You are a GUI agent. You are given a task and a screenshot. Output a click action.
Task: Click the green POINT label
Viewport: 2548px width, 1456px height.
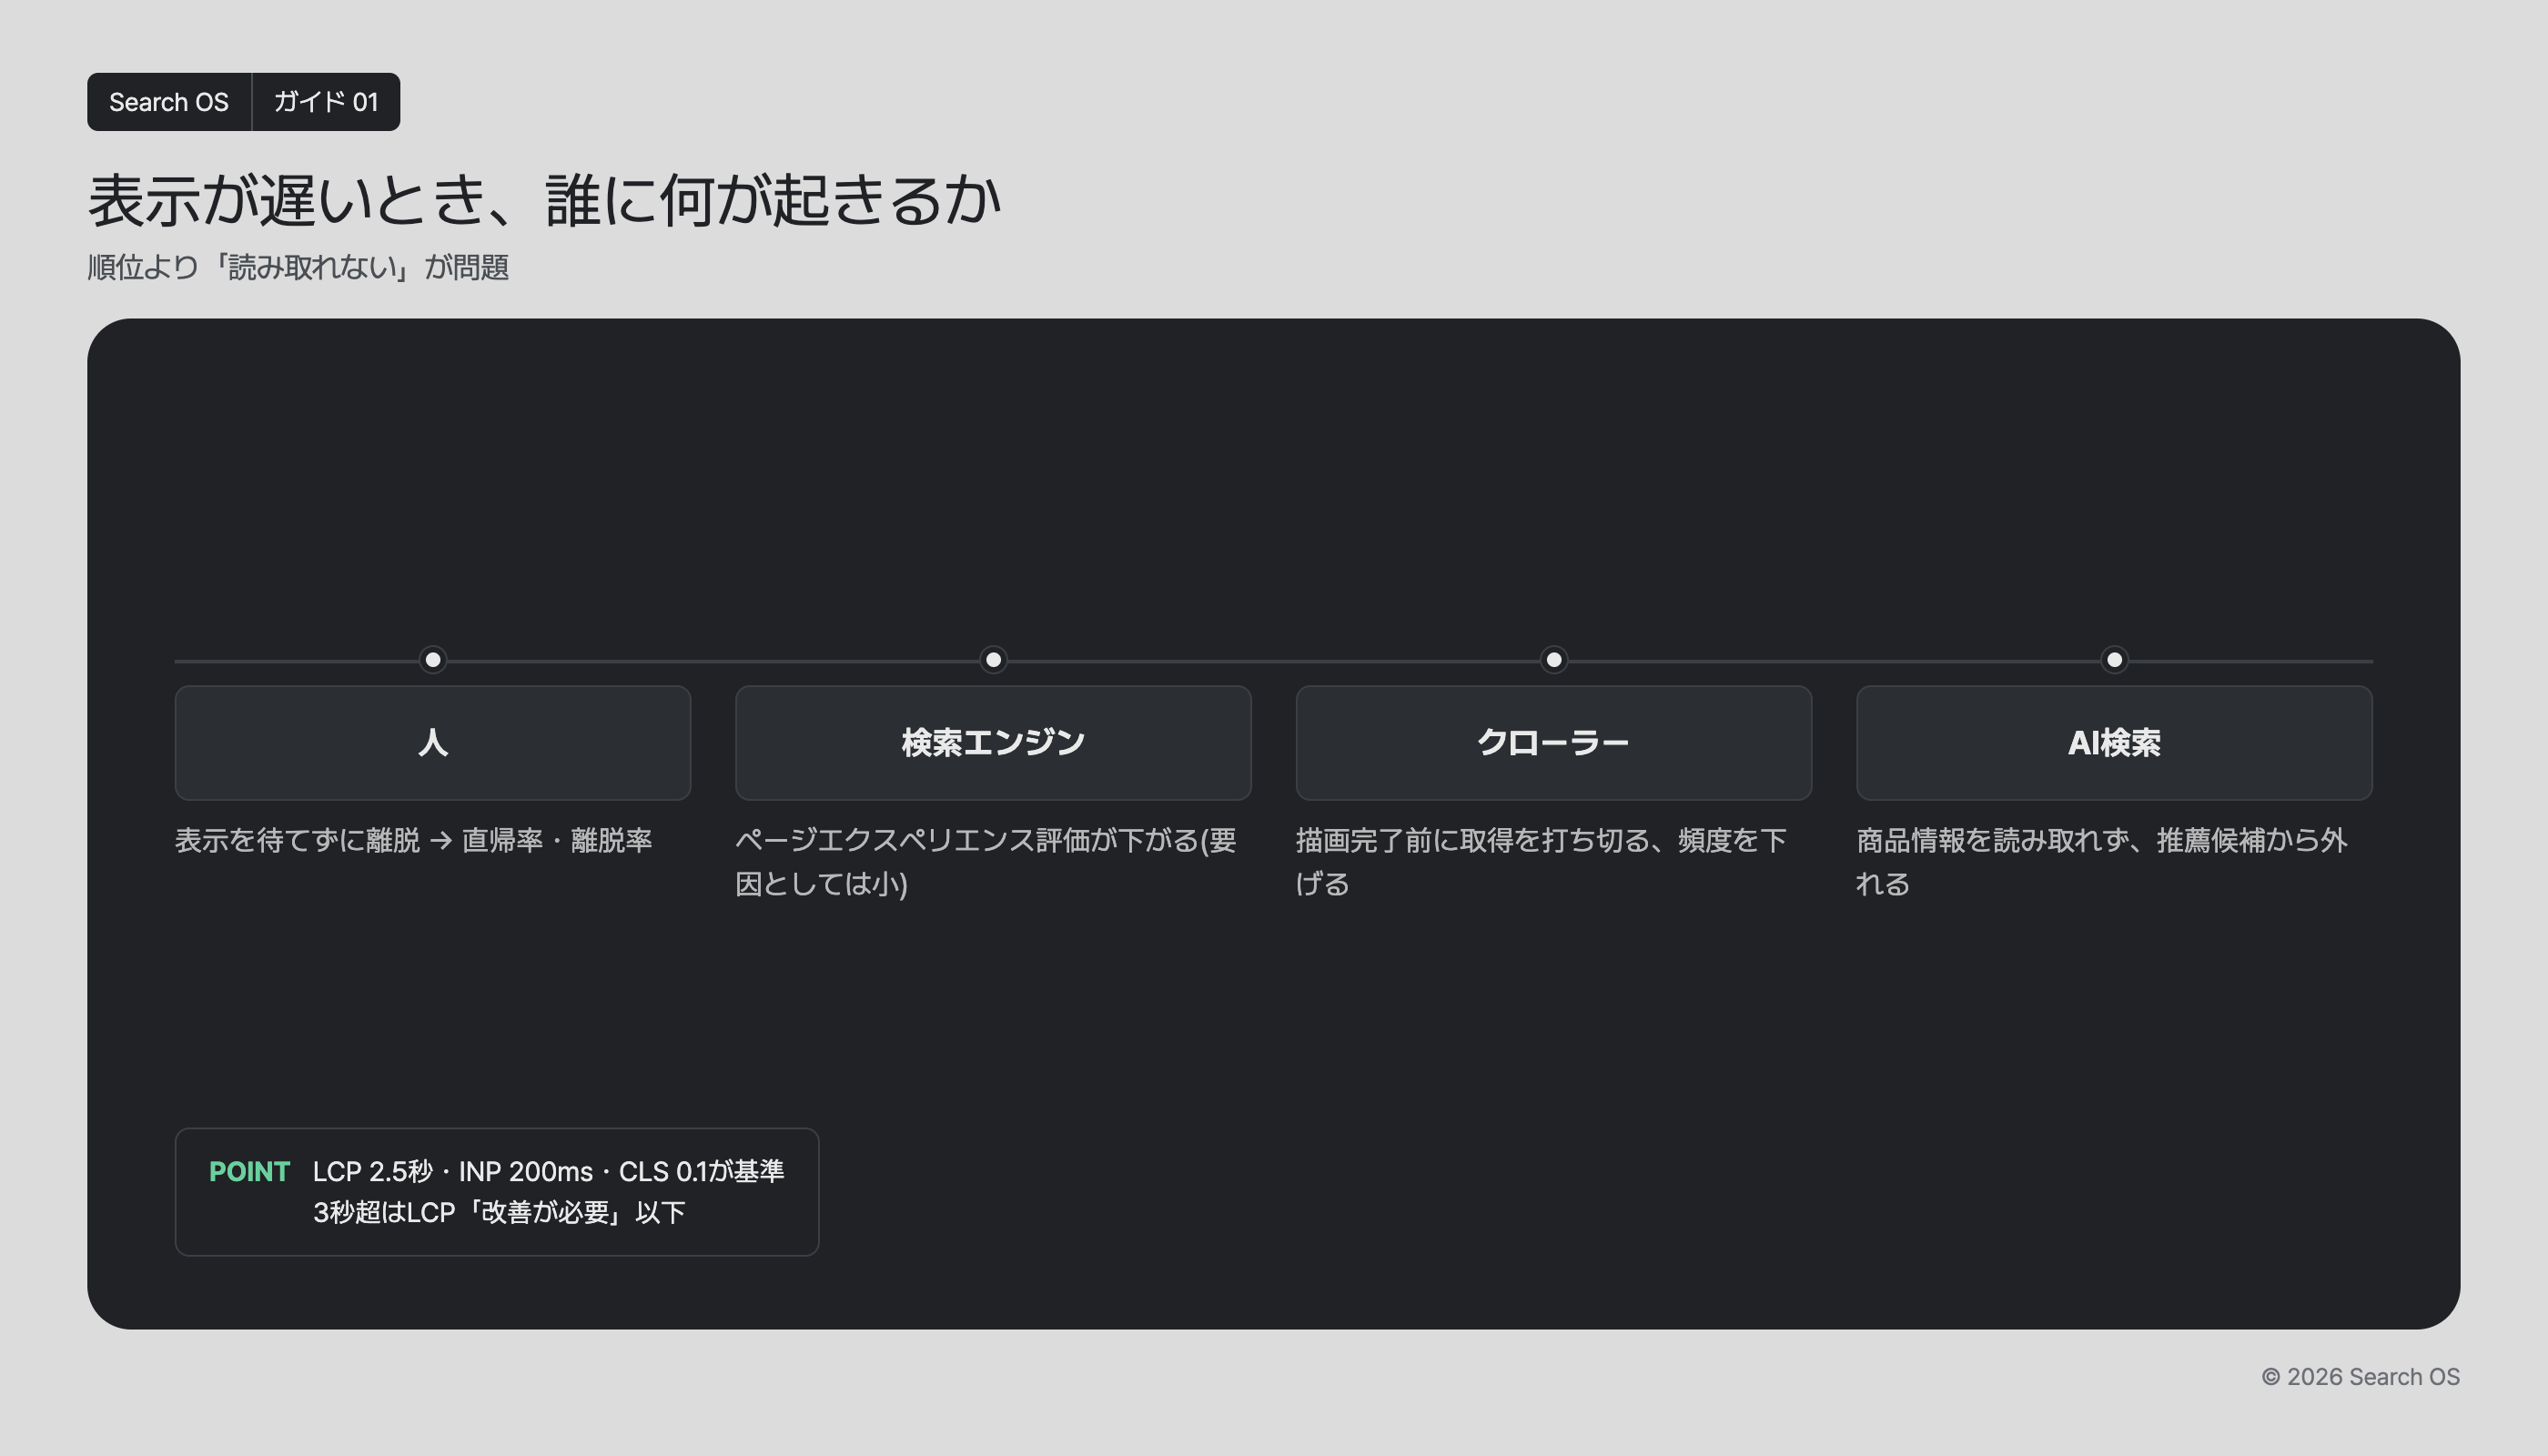pos(249,1172)
